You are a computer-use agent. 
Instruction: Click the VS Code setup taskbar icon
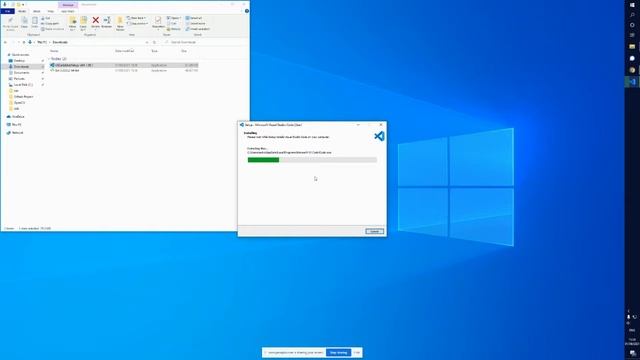[x=632, y=82]
